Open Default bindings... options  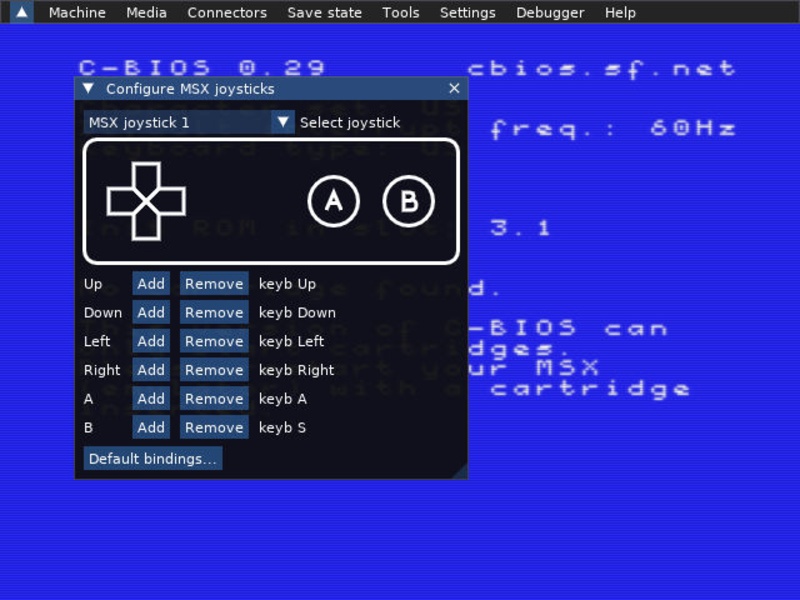[x=153, y=459]
